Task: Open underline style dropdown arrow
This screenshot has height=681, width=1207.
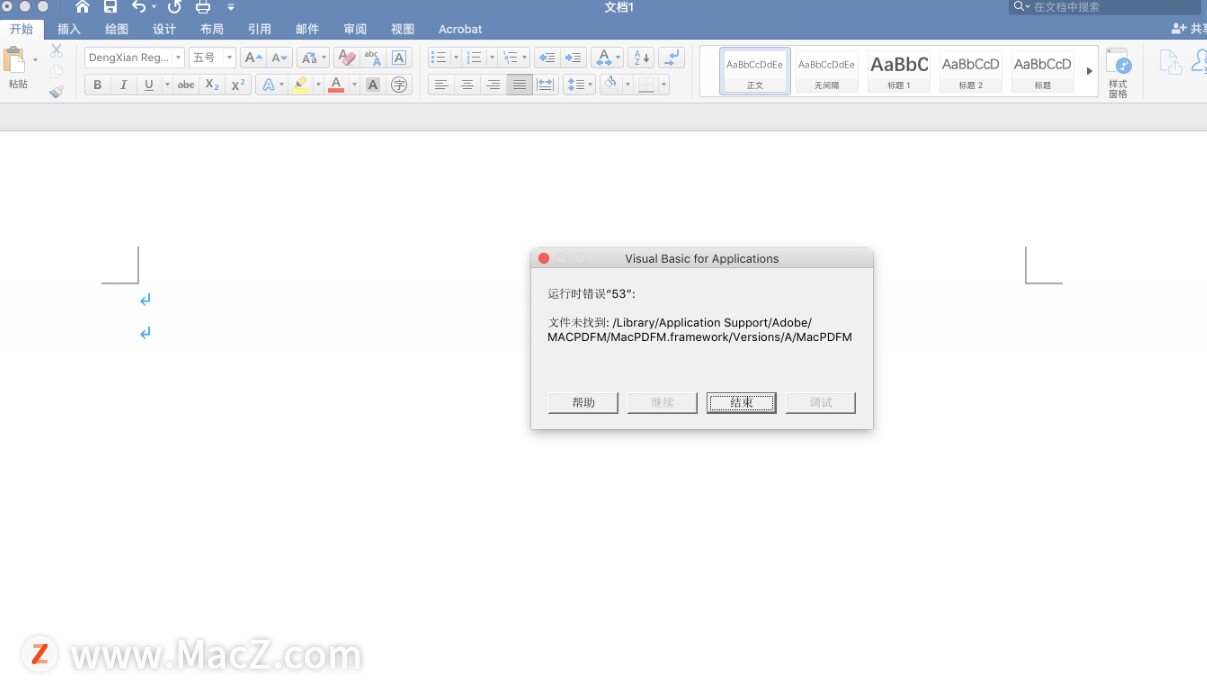Action: (167, 85)
